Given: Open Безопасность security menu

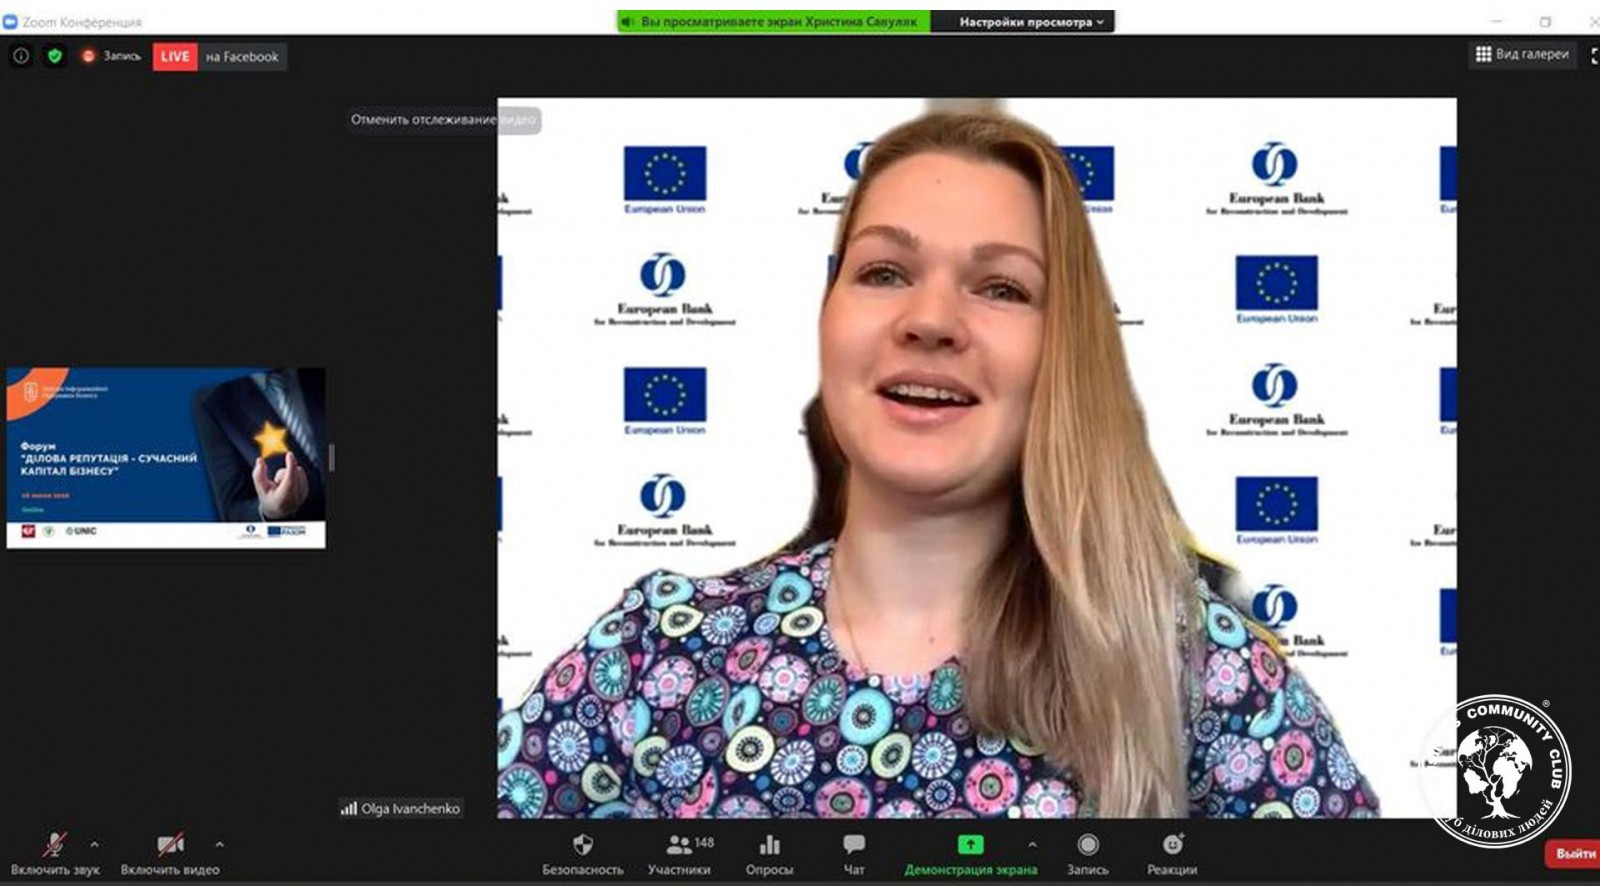Looking at the screenshot, I should (582, 855).
